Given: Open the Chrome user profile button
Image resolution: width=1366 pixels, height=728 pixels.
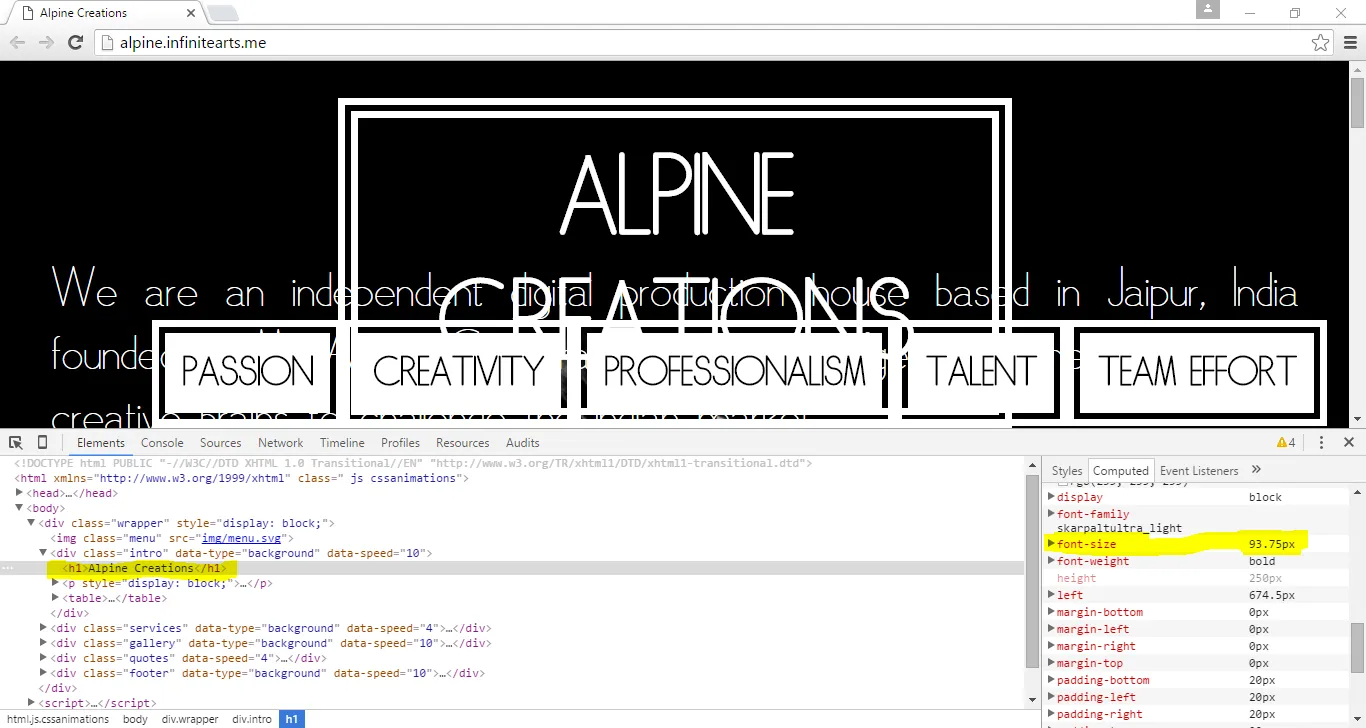Looking at the screenshot, I should (x=1209, y=9).
